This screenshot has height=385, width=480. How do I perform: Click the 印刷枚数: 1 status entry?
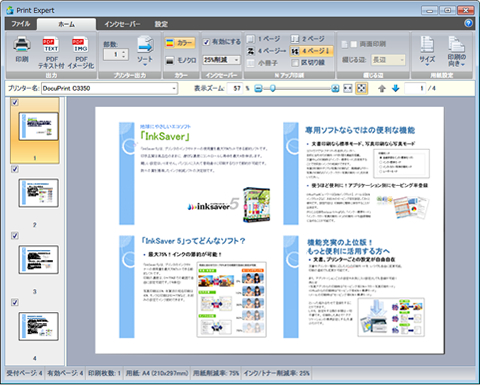[x=104, y=373]
